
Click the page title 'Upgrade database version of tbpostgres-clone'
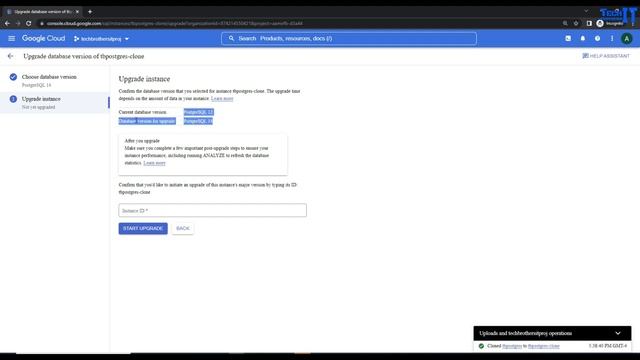[84, 56]
